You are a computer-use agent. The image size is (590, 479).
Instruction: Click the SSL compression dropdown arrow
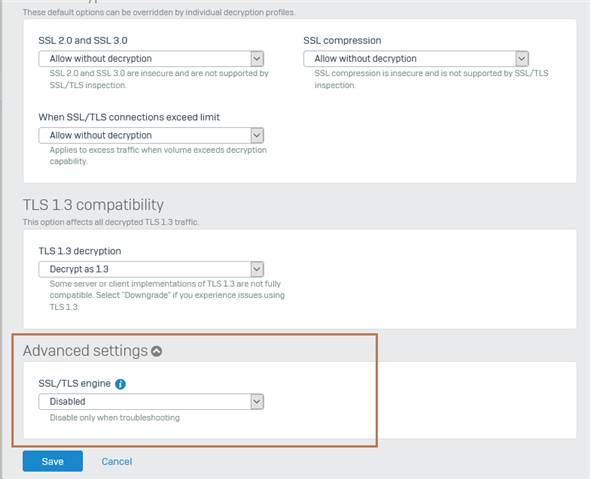pos(522,59)
